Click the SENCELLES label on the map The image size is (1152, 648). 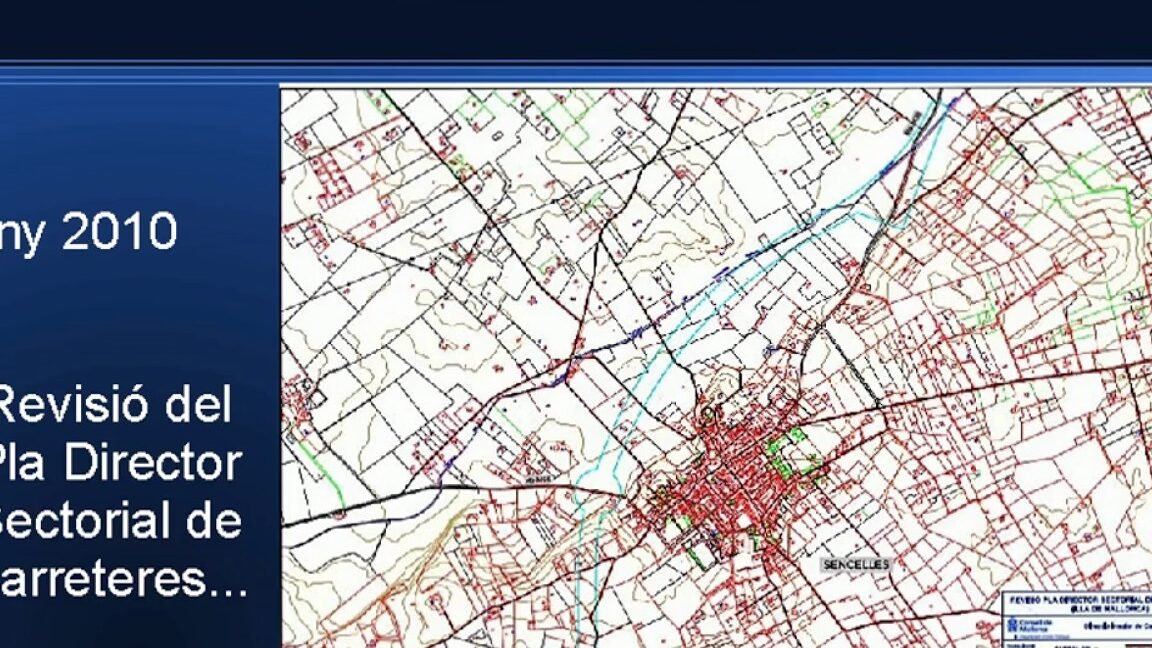pos(856,564)
